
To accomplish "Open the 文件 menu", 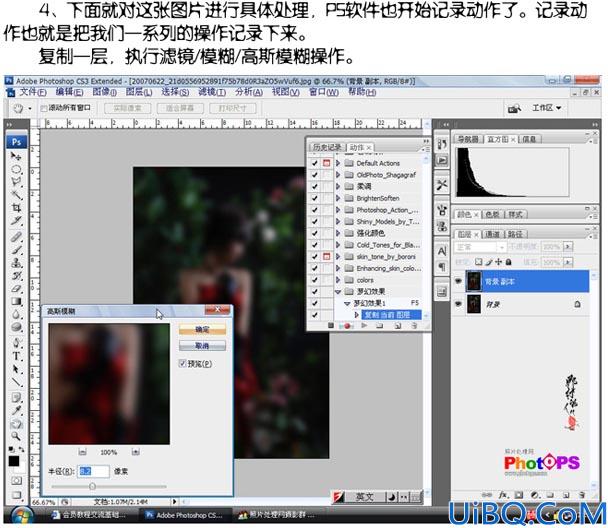I will click(33, 92).
